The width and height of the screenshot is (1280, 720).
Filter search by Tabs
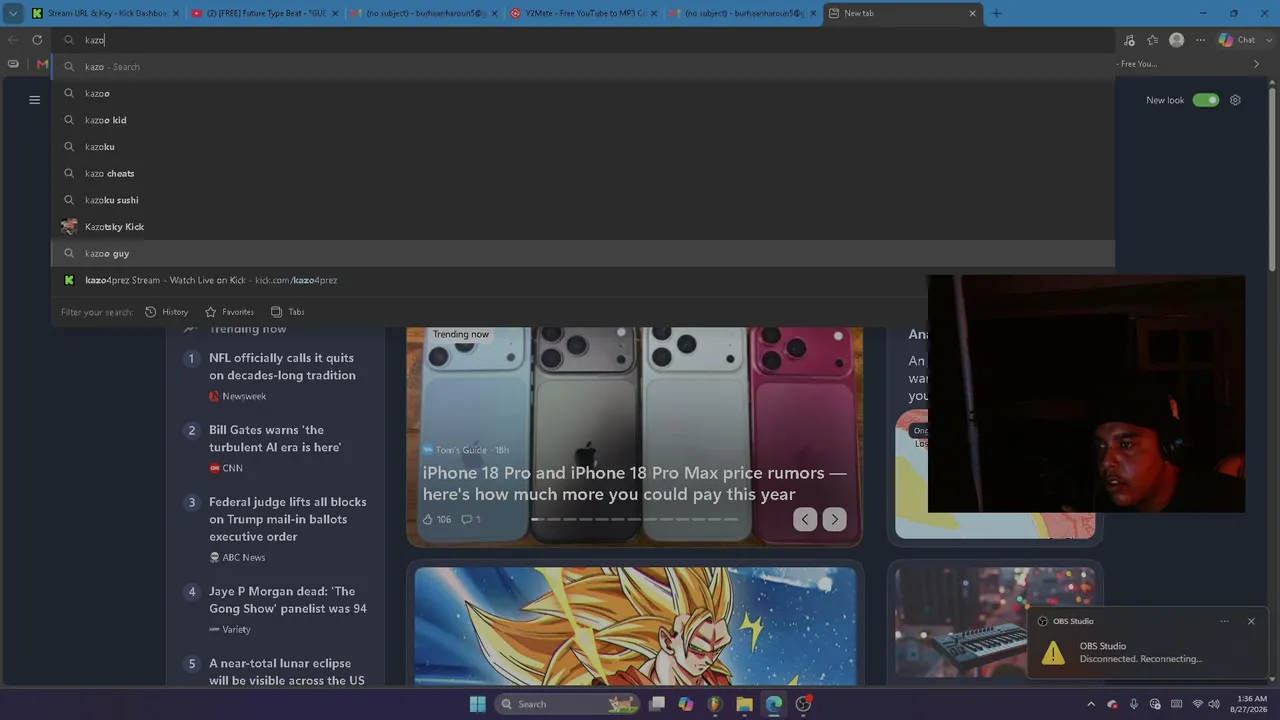pos(288,312)
